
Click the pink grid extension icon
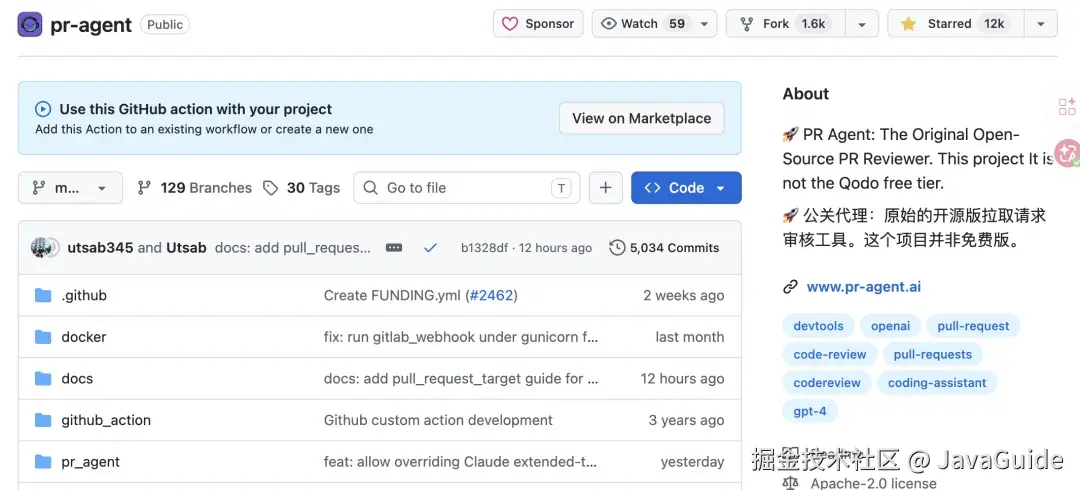point(1067,106)
